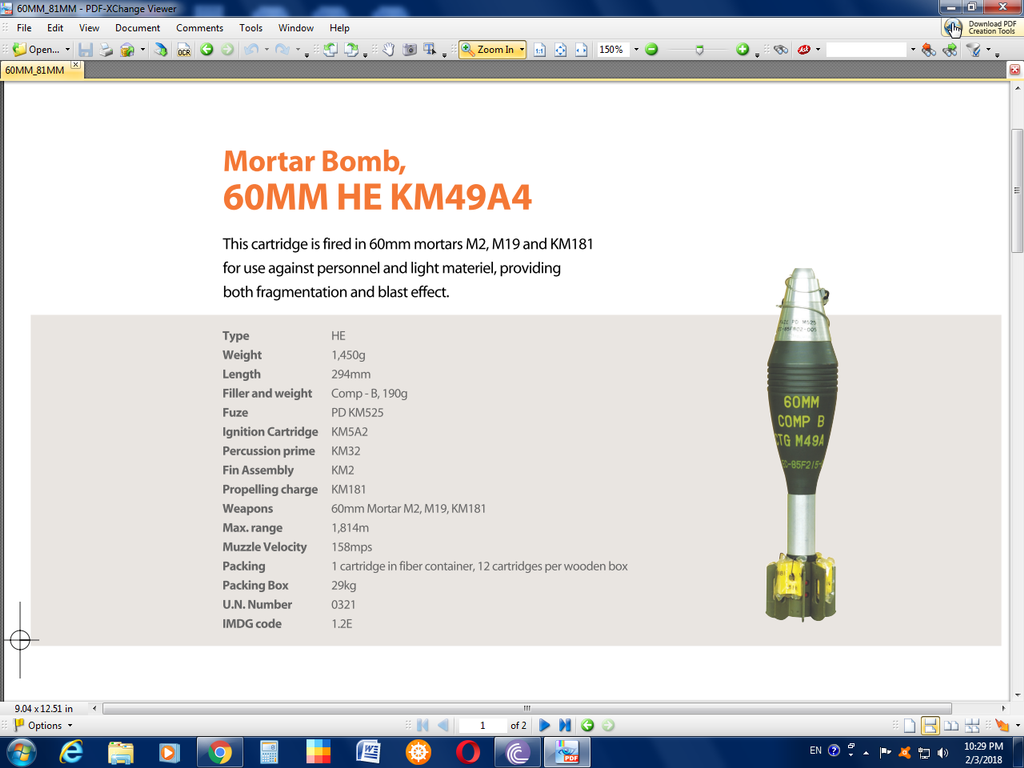Viewport: 1024px width, 768px height.
Task: Click the funnel search options icon
Action: (974, 50)
